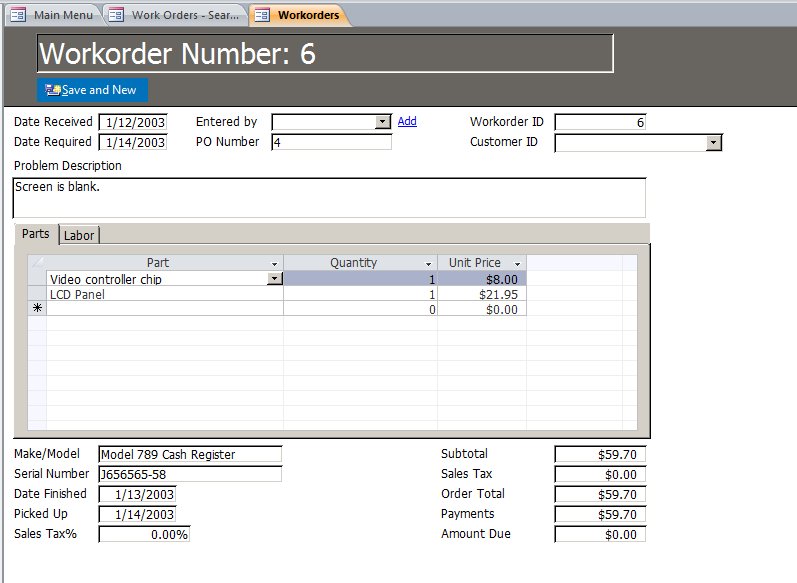
Task: Click the Payments field
Action: 600,514
